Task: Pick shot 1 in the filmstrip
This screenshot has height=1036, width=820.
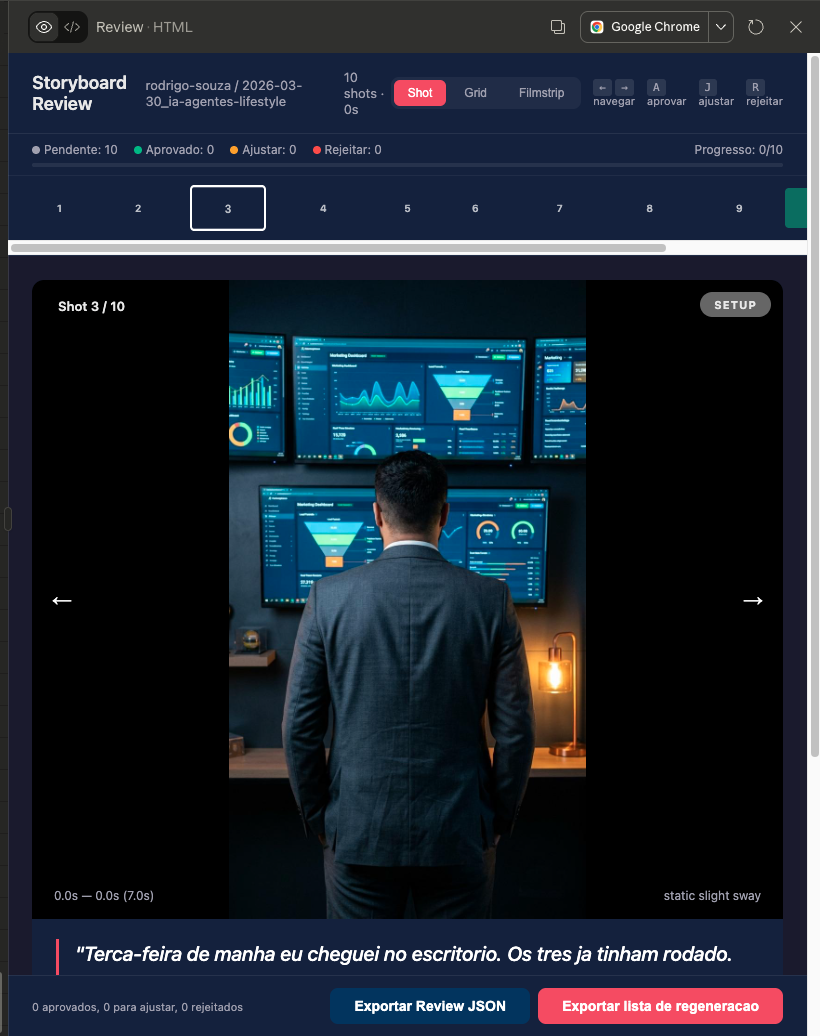Action: click(59, 208)
